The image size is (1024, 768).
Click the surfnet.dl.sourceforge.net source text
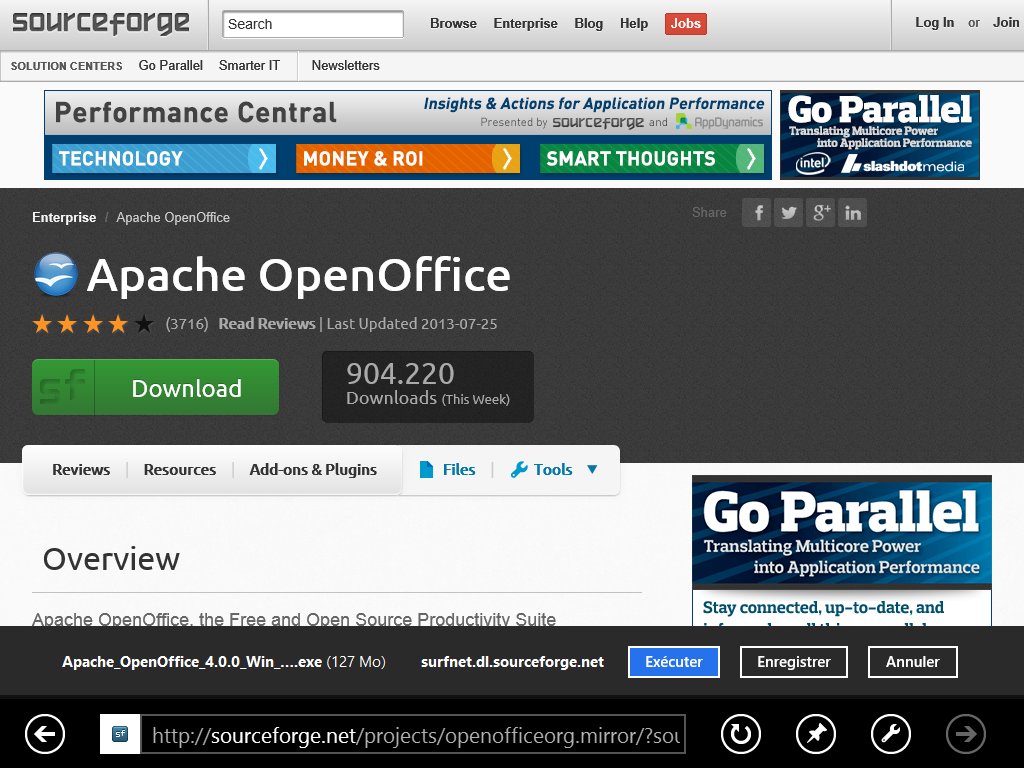[513, 662]
